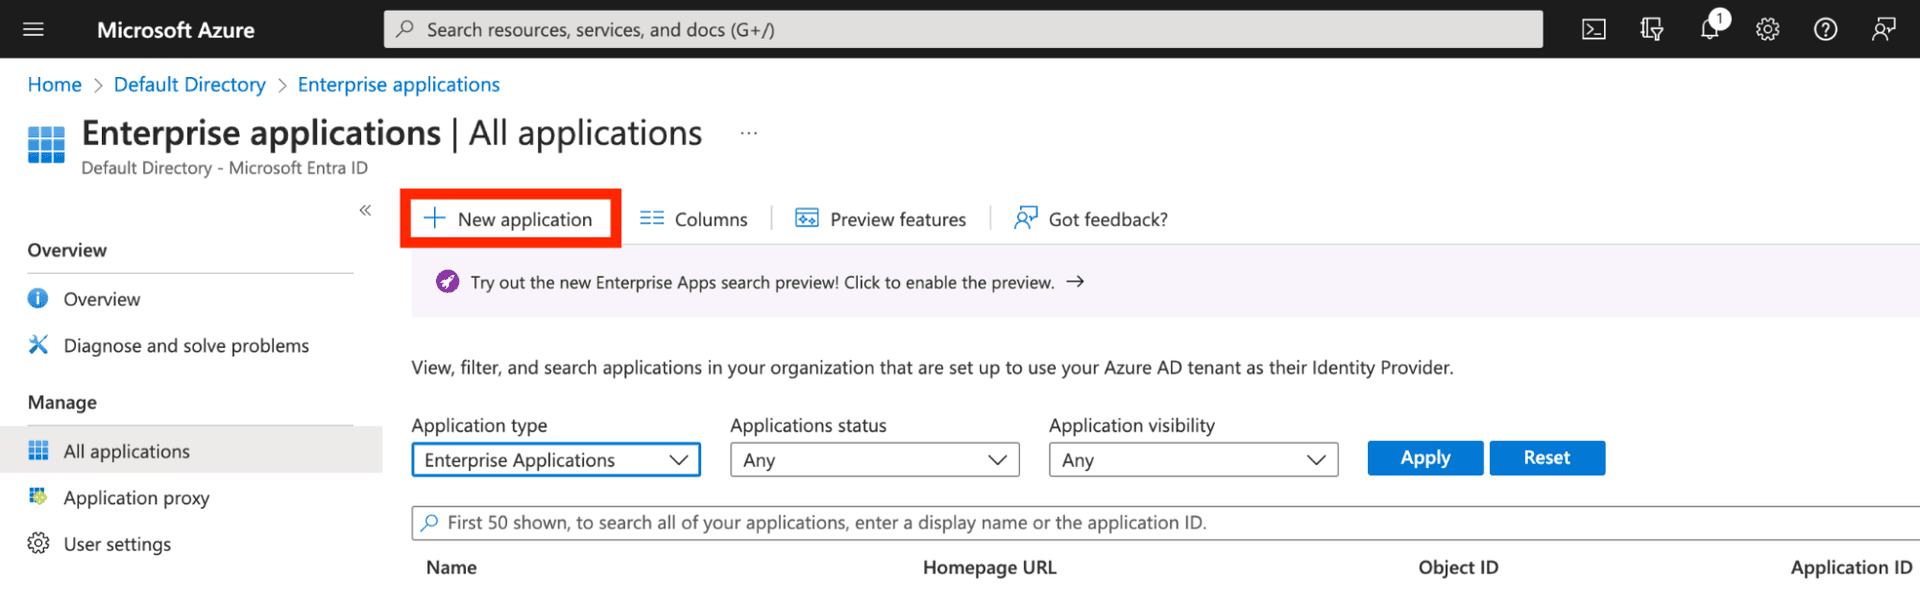Open User settings in the sidebar
The width and height of the screenshot is (1920, 590).
[x=117, y=544]
